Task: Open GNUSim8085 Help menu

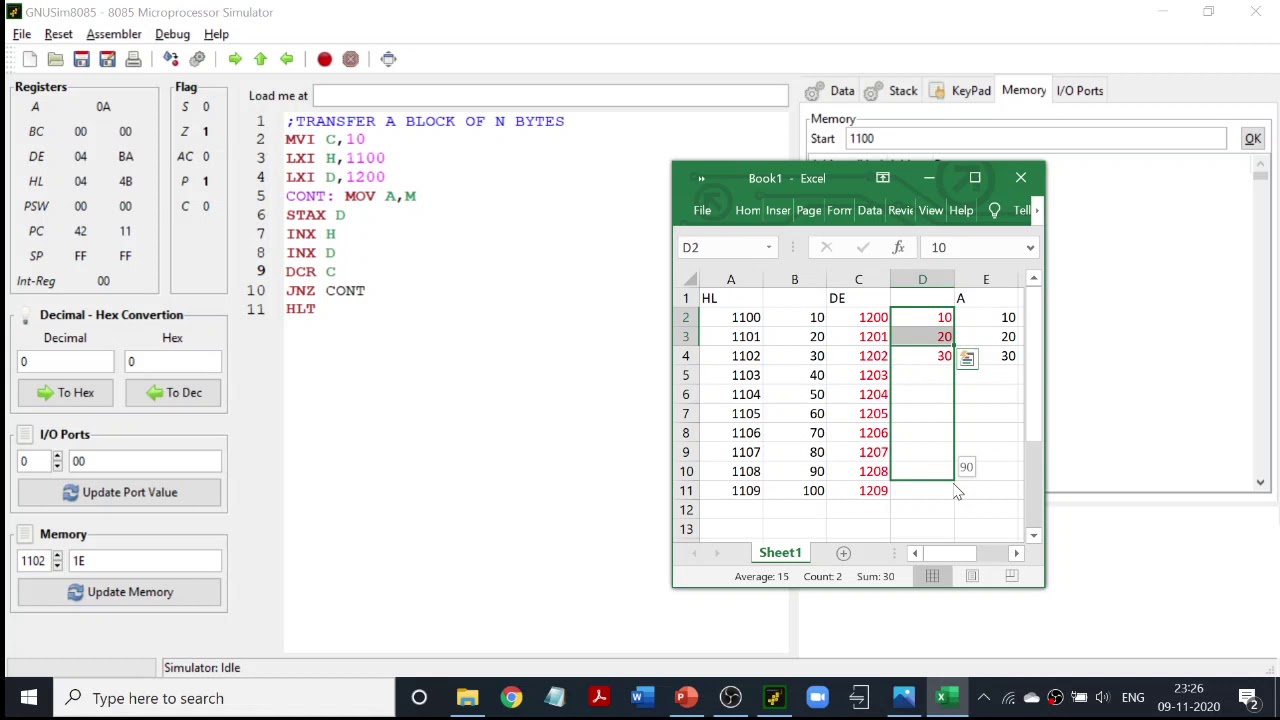Action: pos(216,34)
